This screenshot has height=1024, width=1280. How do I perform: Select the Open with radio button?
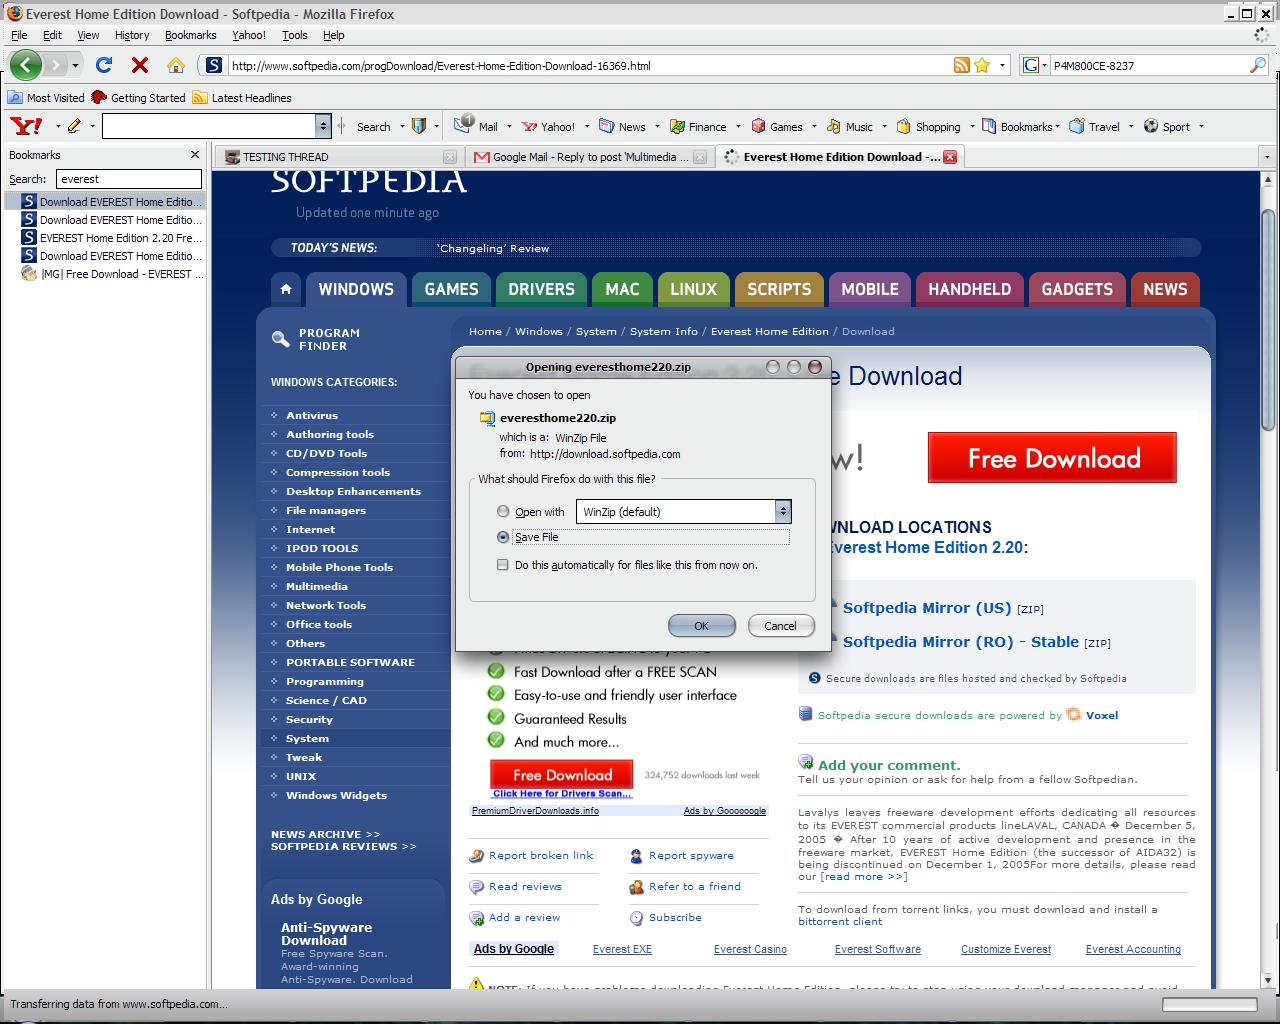(503, 511)
